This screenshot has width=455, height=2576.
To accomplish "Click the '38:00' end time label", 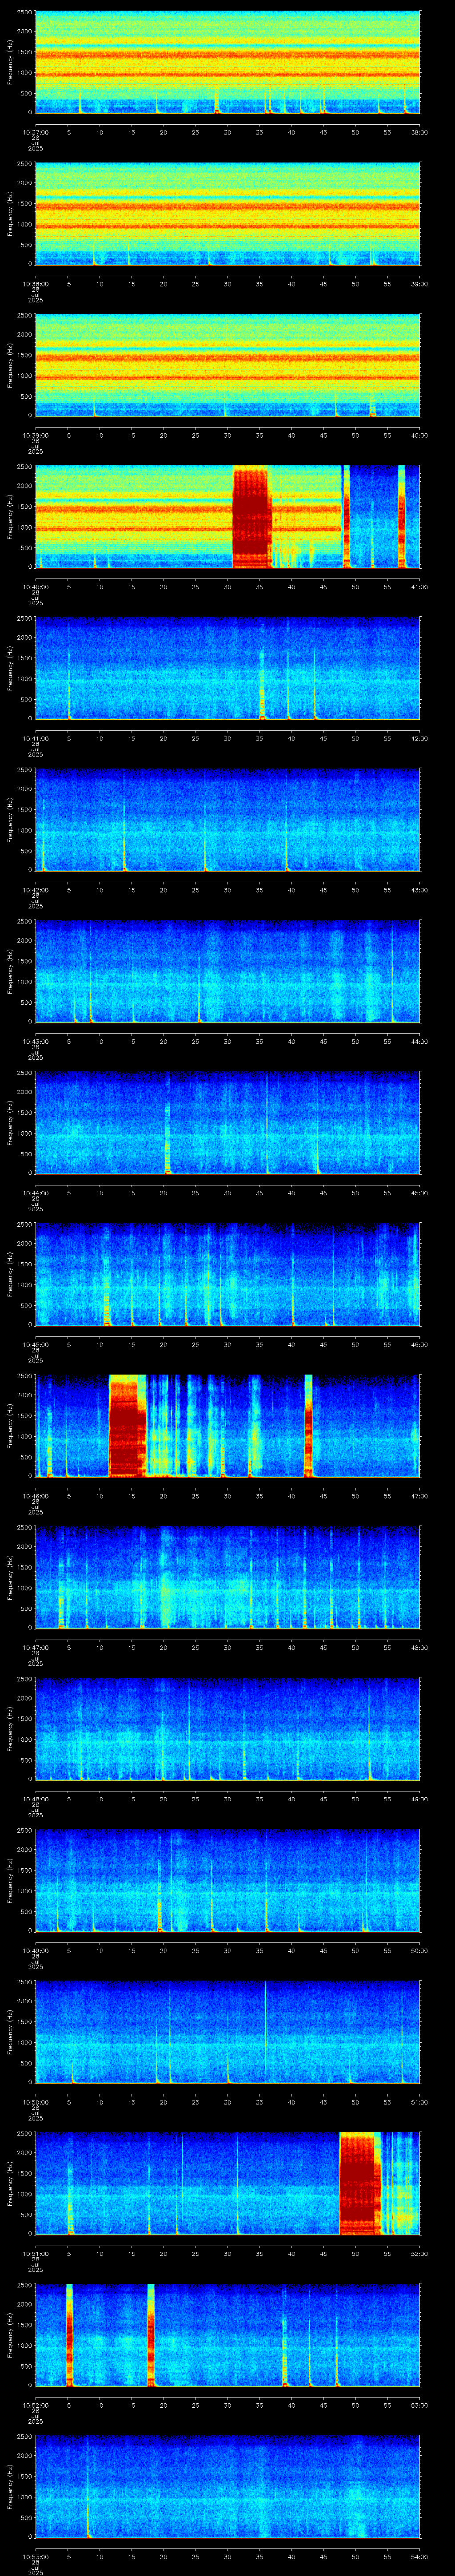I will coord(419,131).
